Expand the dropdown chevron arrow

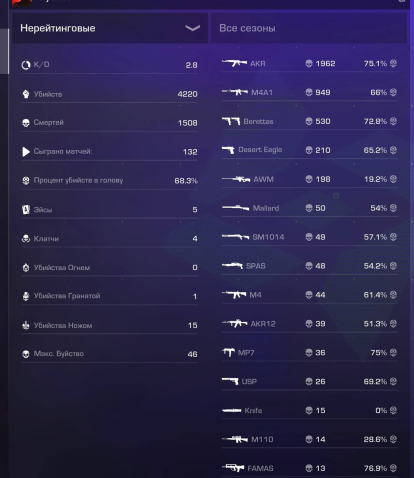193,28
